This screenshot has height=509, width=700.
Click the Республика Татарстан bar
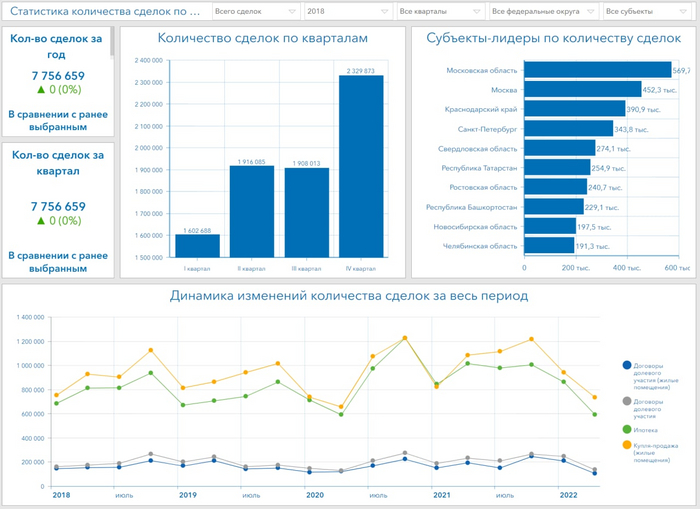pyautogui.click(x=557, y=167)
